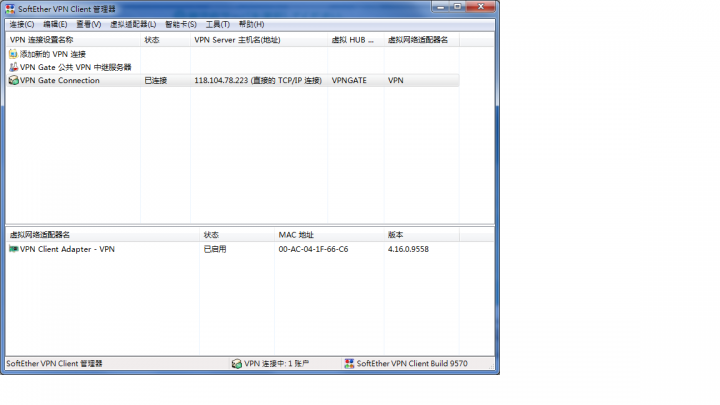Sort by 虚拟网络适配器名 header in connection list
720x405 pixels.
422,40
